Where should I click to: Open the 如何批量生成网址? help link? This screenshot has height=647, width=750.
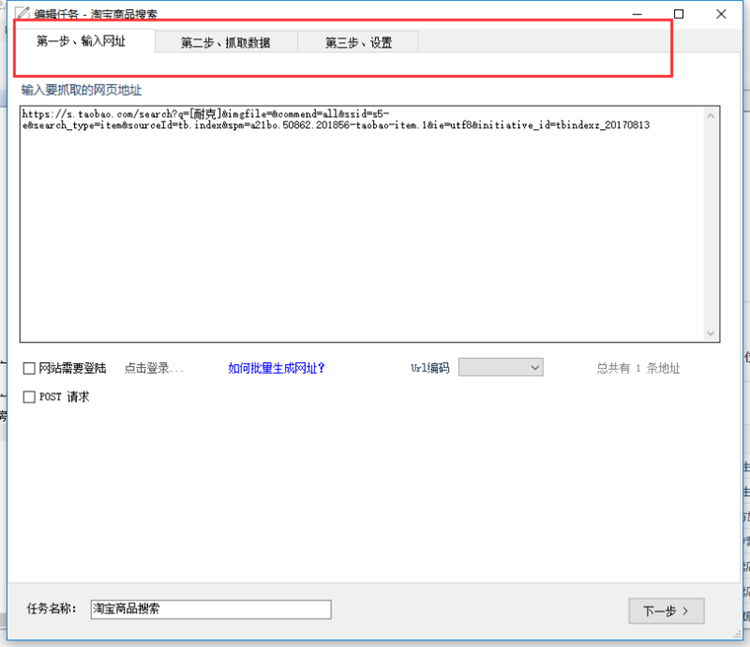click(276, 368)
